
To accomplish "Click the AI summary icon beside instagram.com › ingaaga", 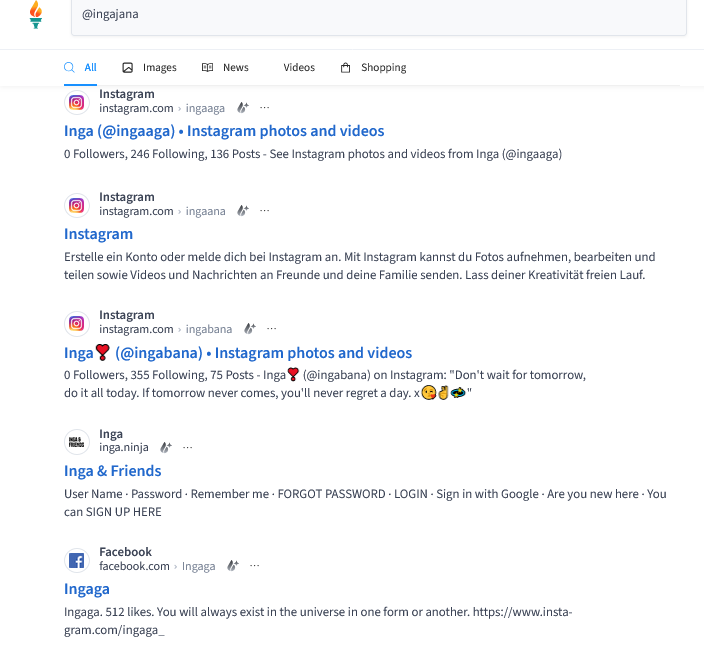I will coord(243,108).
